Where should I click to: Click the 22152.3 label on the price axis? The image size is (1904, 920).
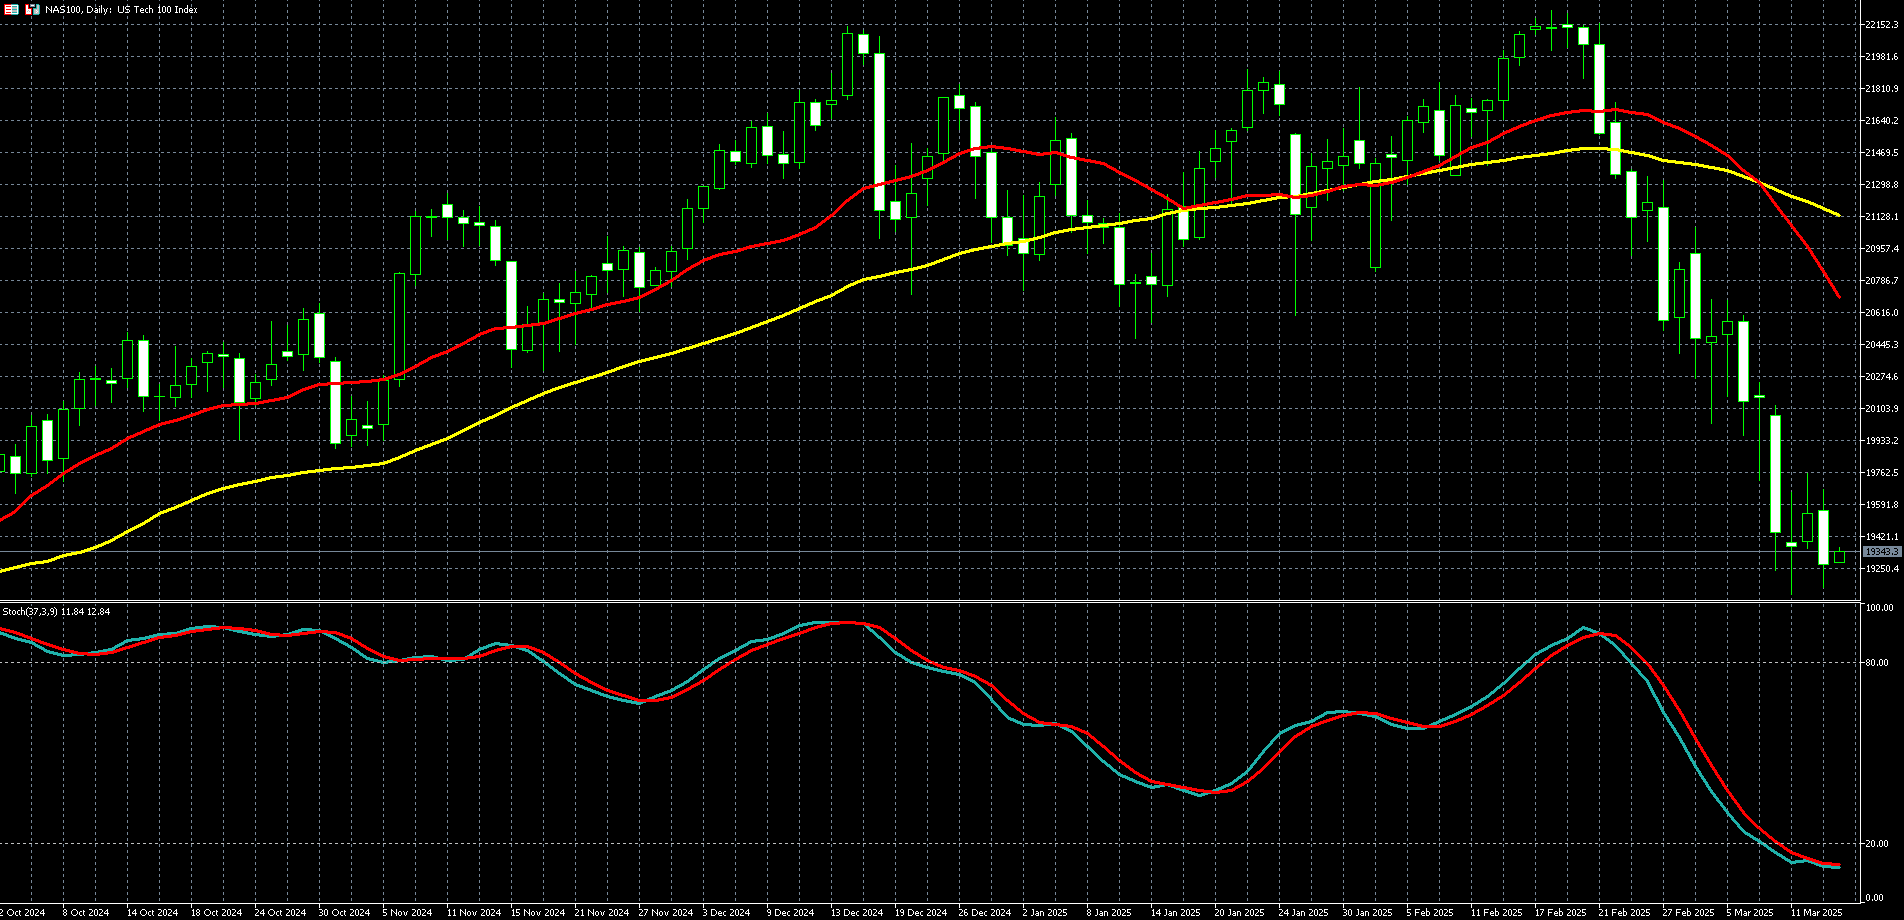[x=1881, y=24]
